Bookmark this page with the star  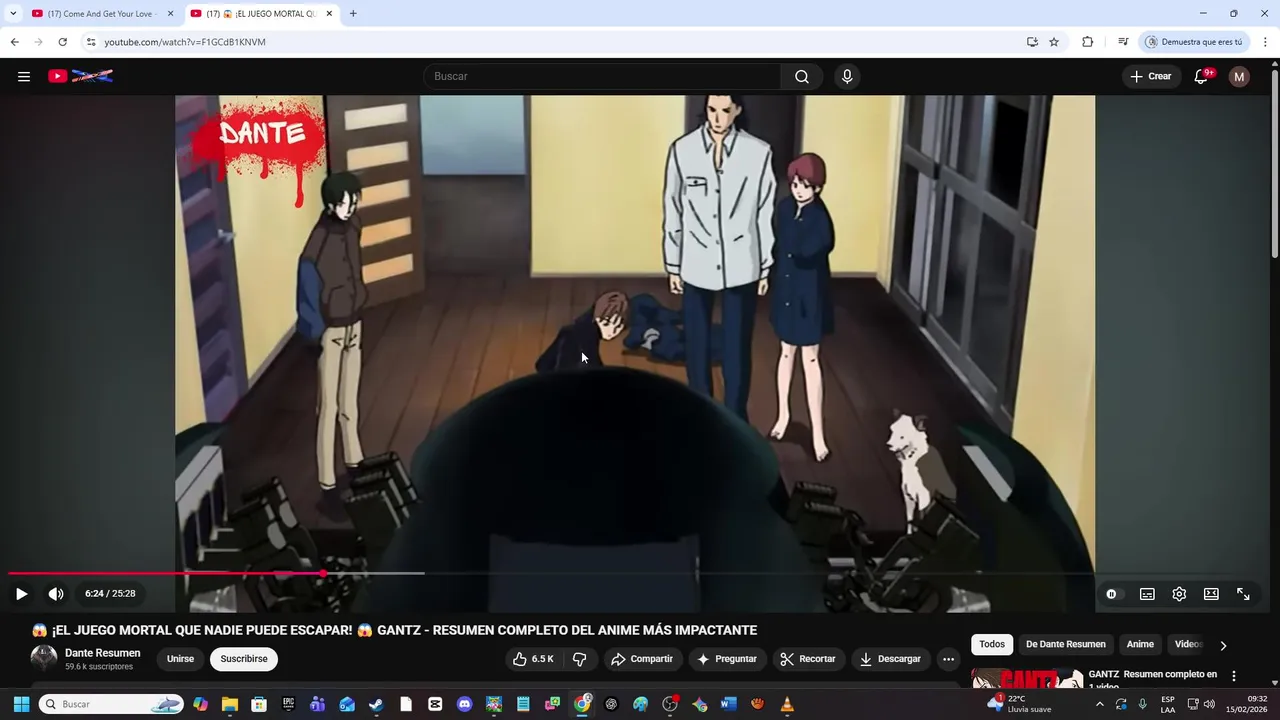[1054, 42]
